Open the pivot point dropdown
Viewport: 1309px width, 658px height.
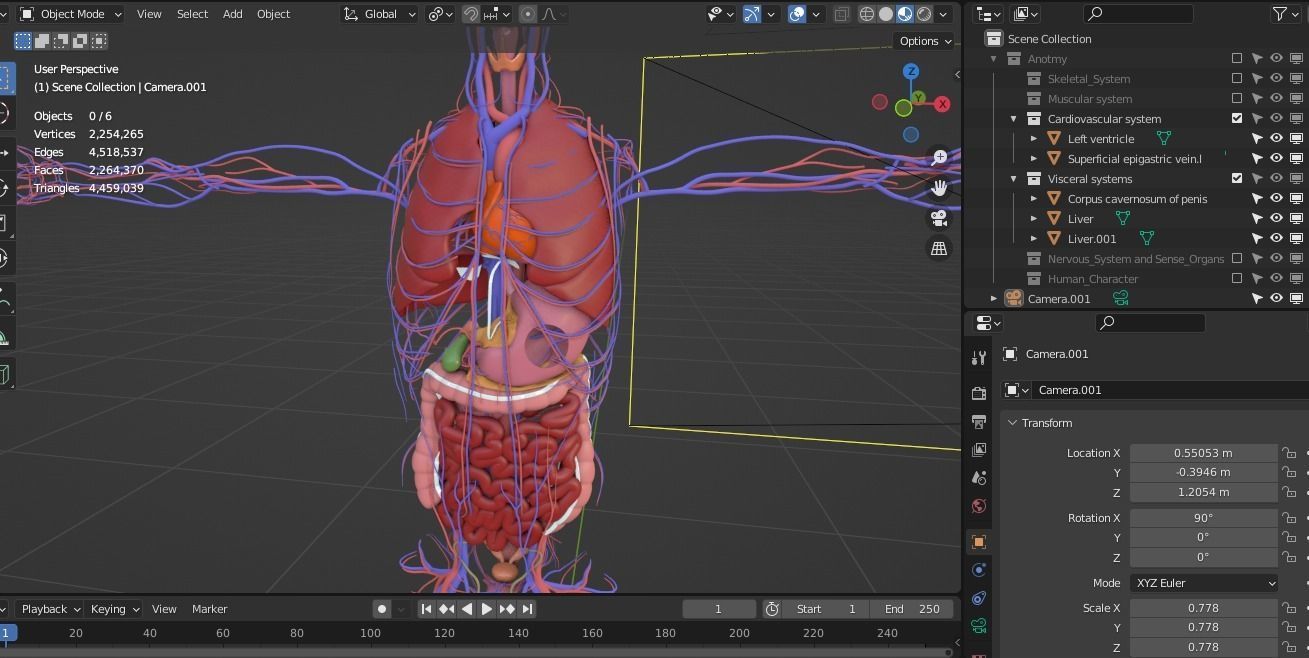(x=440, y=14)
